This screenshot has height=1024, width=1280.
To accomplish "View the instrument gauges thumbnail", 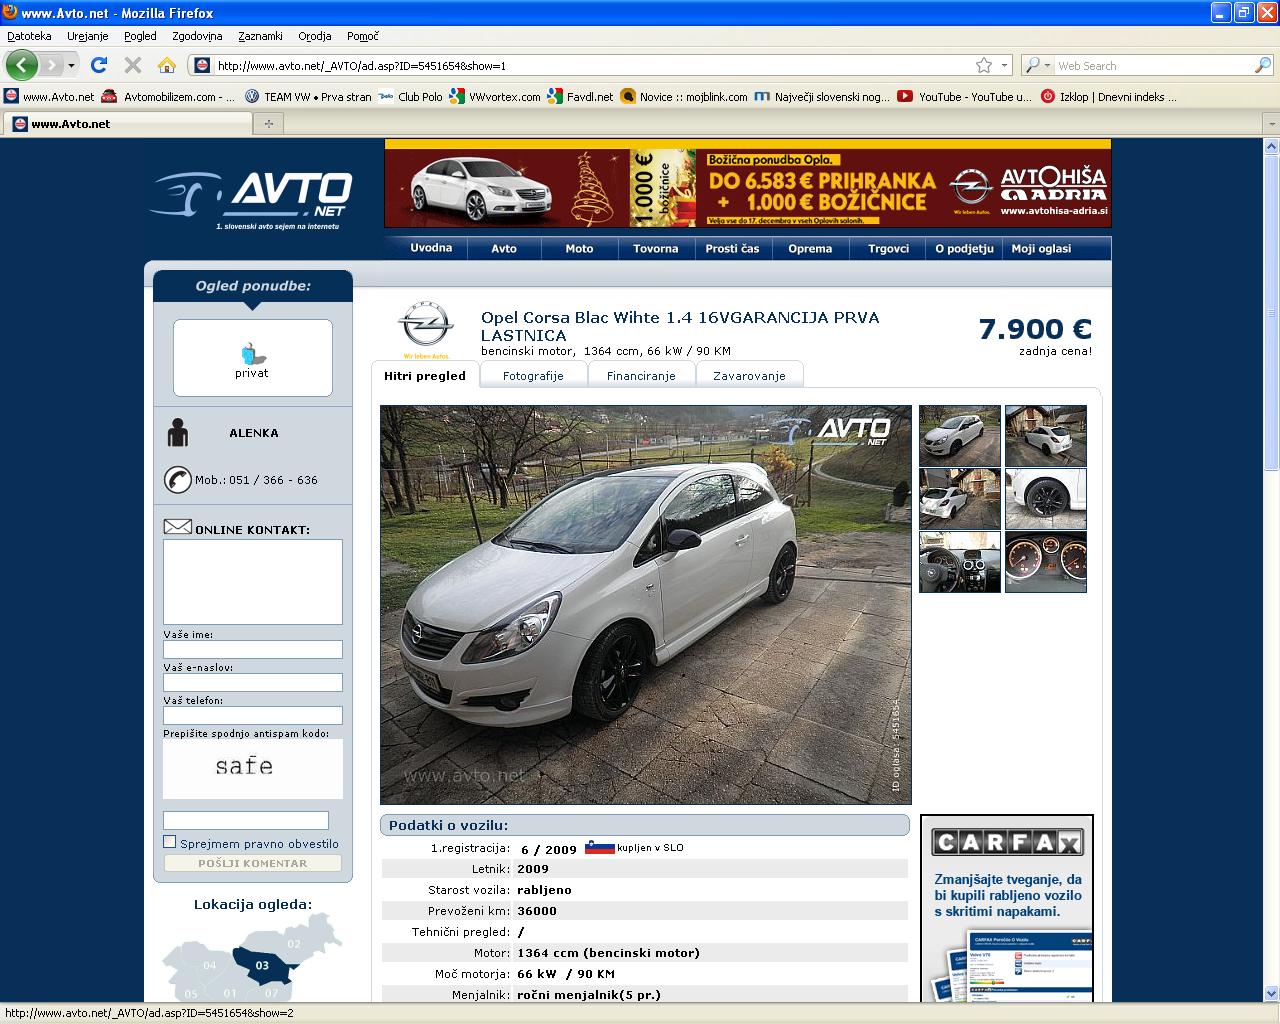I will point(1046,562).
